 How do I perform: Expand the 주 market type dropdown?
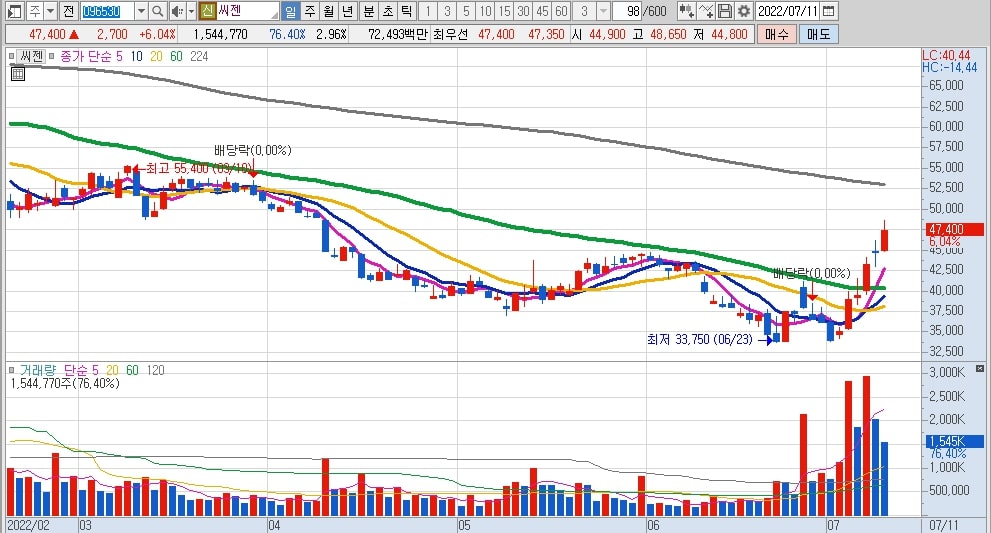pyautogui.click(x=51, y=11)
